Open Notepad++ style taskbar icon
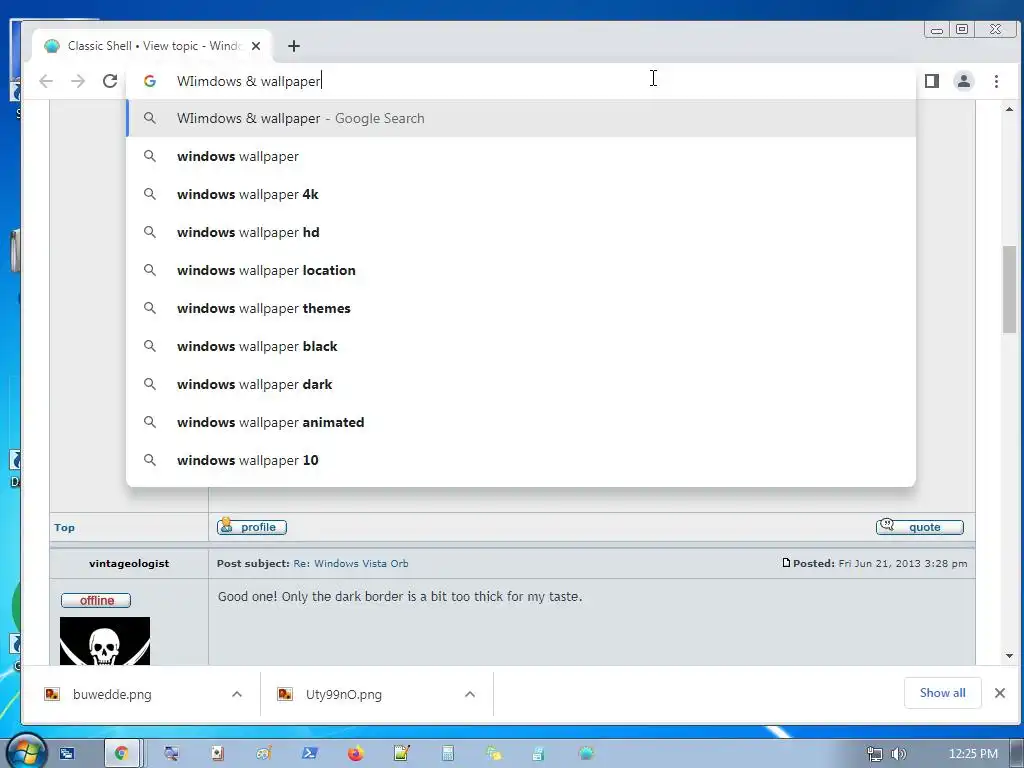Image resolution: width=1024 pixels, height=768 pixels. tap(402, 754)
